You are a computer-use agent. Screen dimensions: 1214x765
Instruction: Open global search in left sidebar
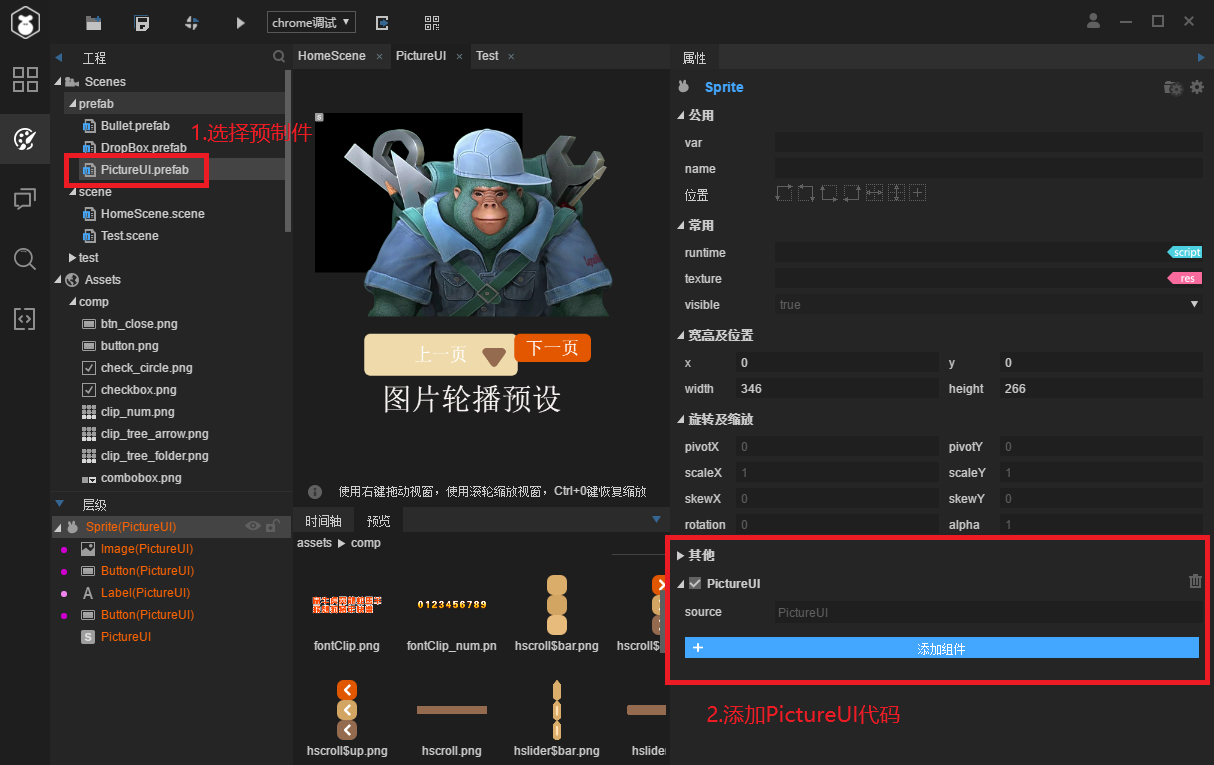click(25, 259)
